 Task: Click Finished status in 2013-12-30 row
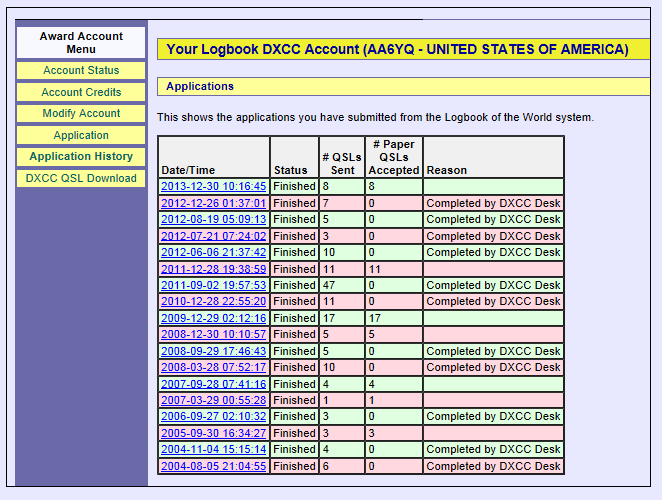pyautogui.click(x=295, y=186)
